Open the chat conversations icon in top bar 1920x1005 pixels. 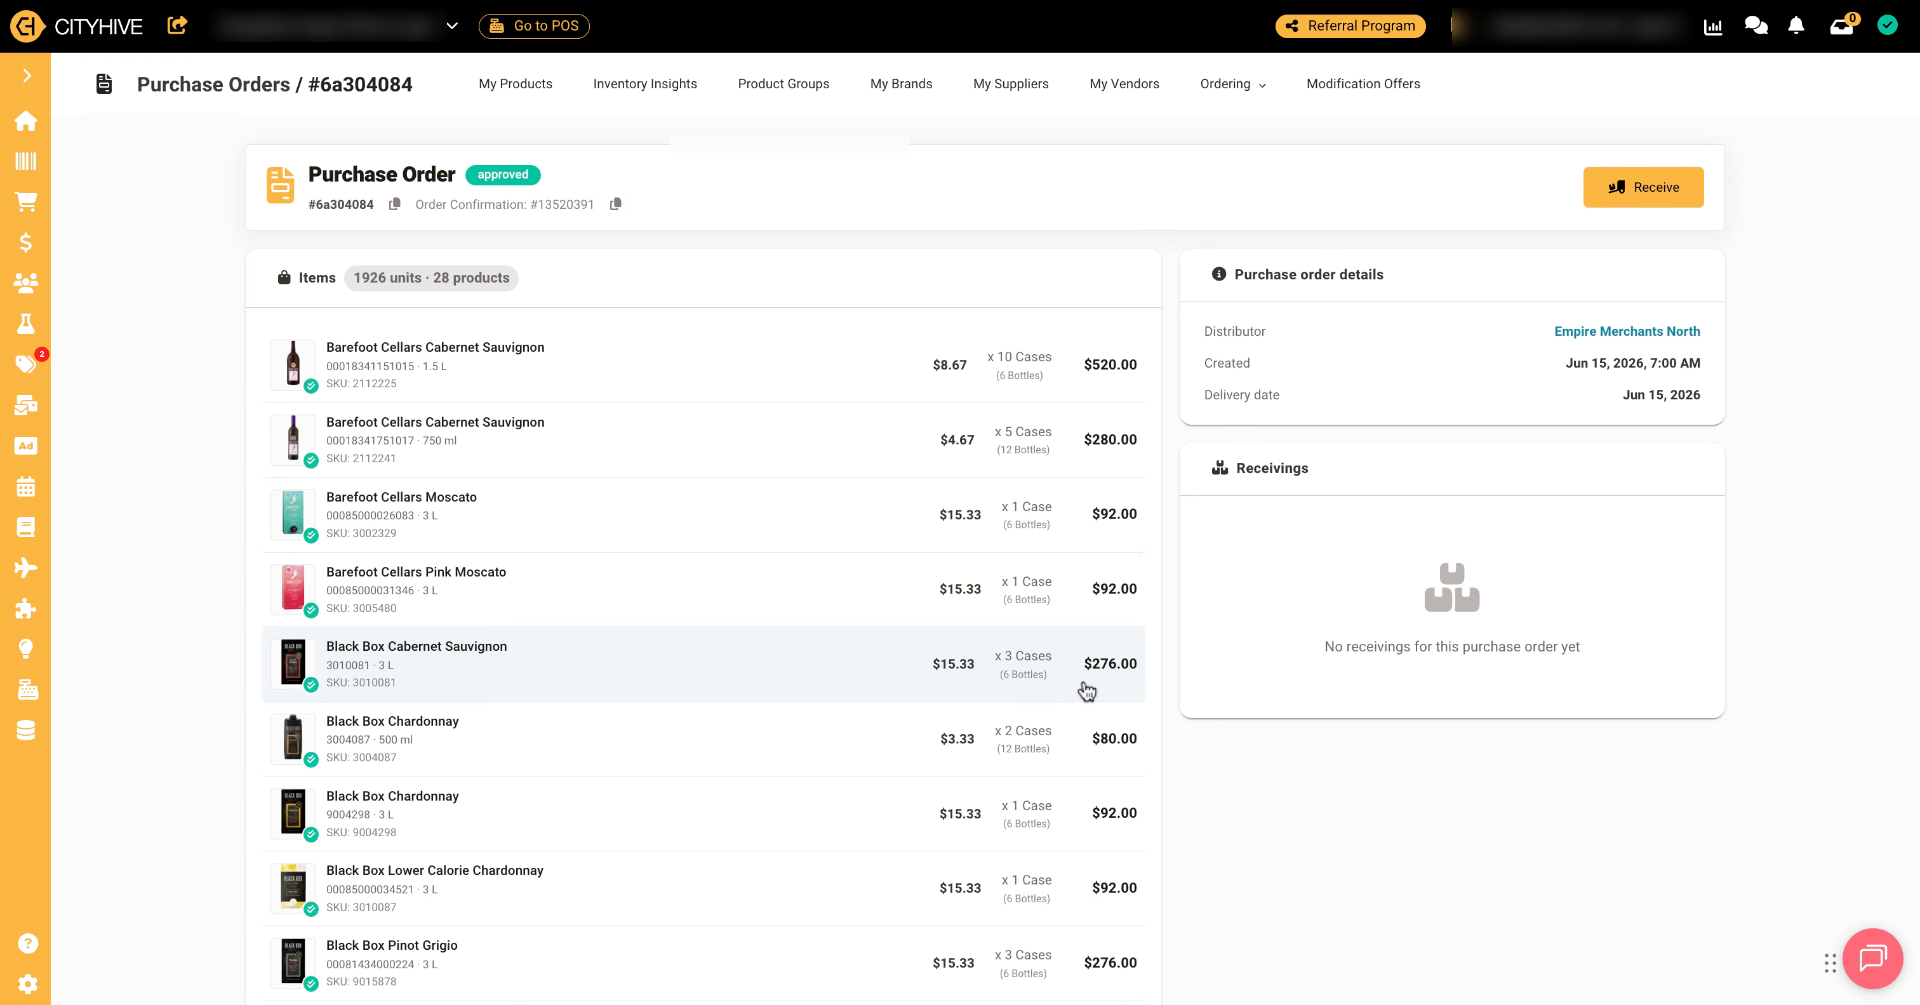tap(1756, 26)
